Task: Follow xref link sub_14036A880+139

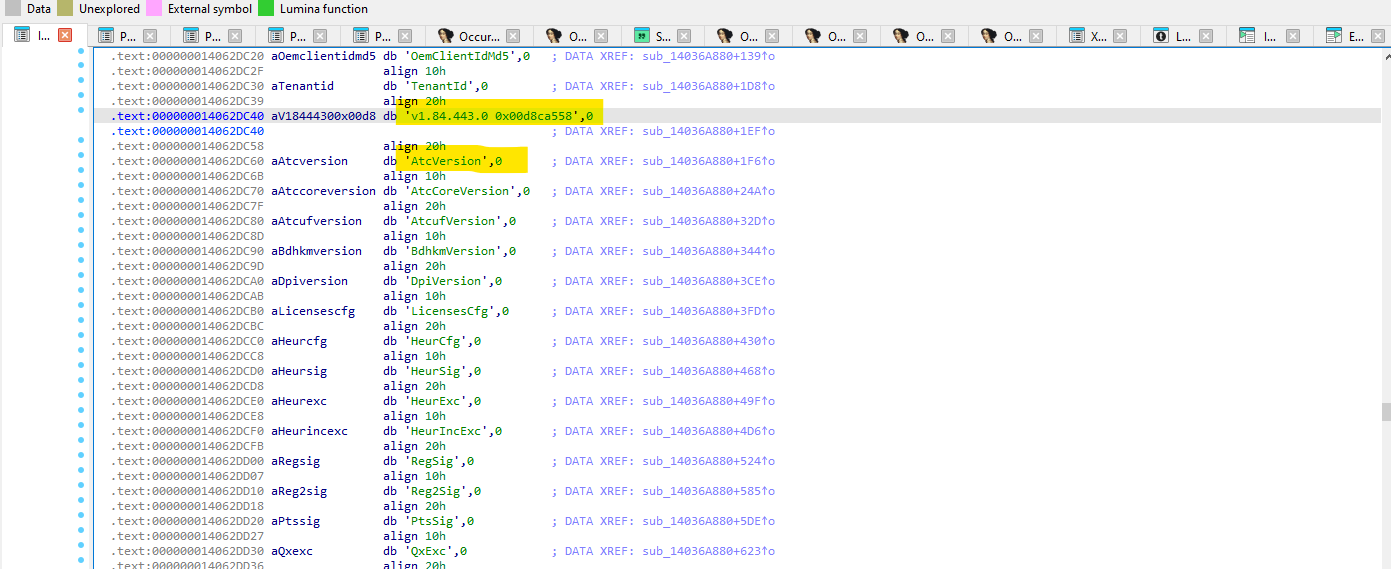Action: click(x=708, y=56)
